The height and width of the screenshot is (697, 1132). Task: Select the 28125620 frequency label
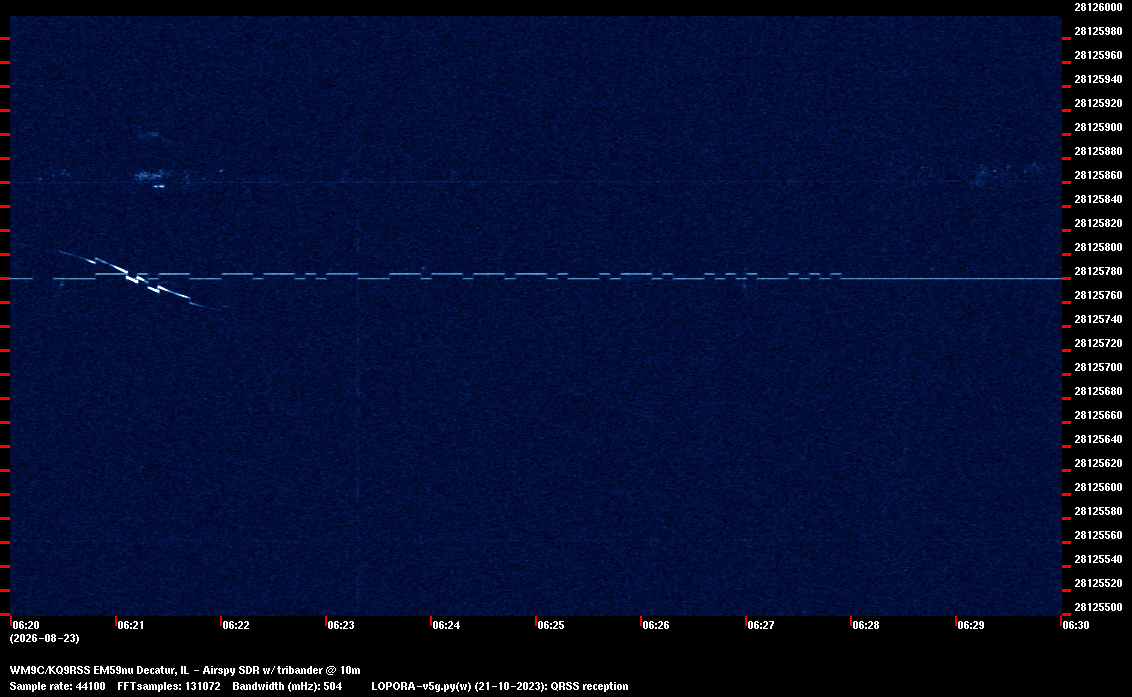point(1098,463)
